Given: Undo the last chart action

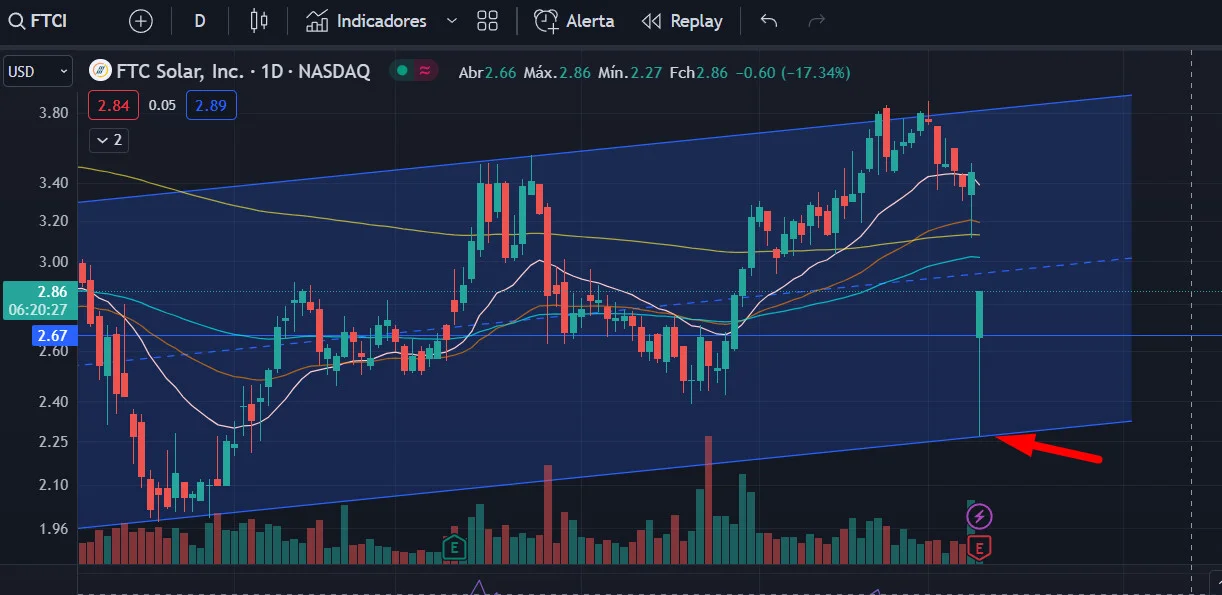Looking at the screenshot, I should (768, 20).
